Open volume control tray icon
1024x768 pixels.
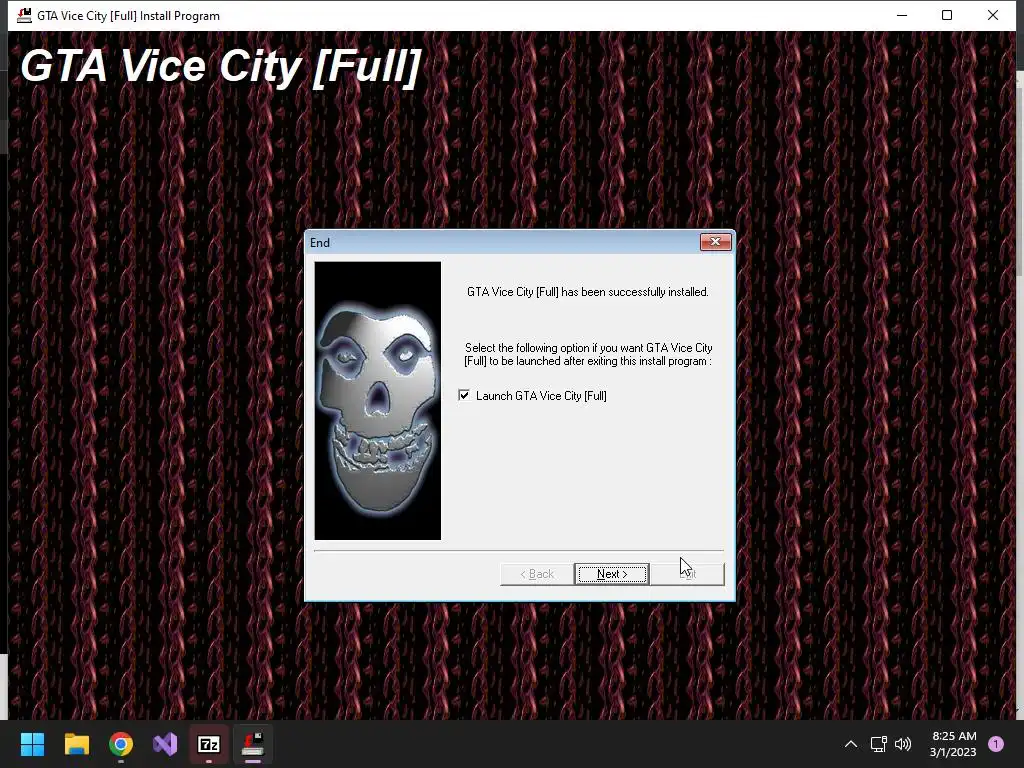point(903,744)
